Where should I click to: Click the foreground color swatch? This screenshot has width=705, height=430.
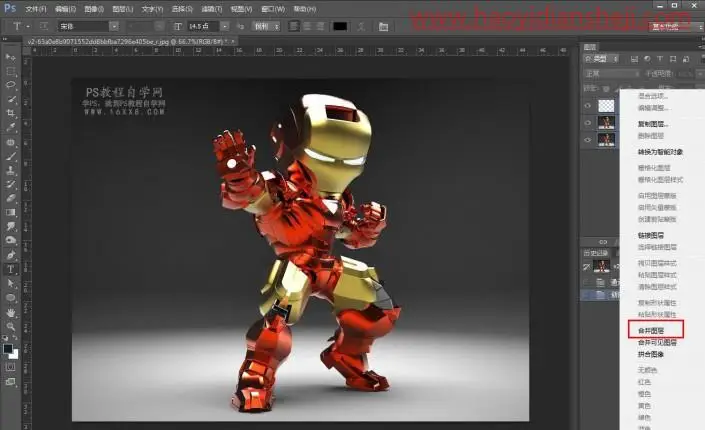pos(8,349)
